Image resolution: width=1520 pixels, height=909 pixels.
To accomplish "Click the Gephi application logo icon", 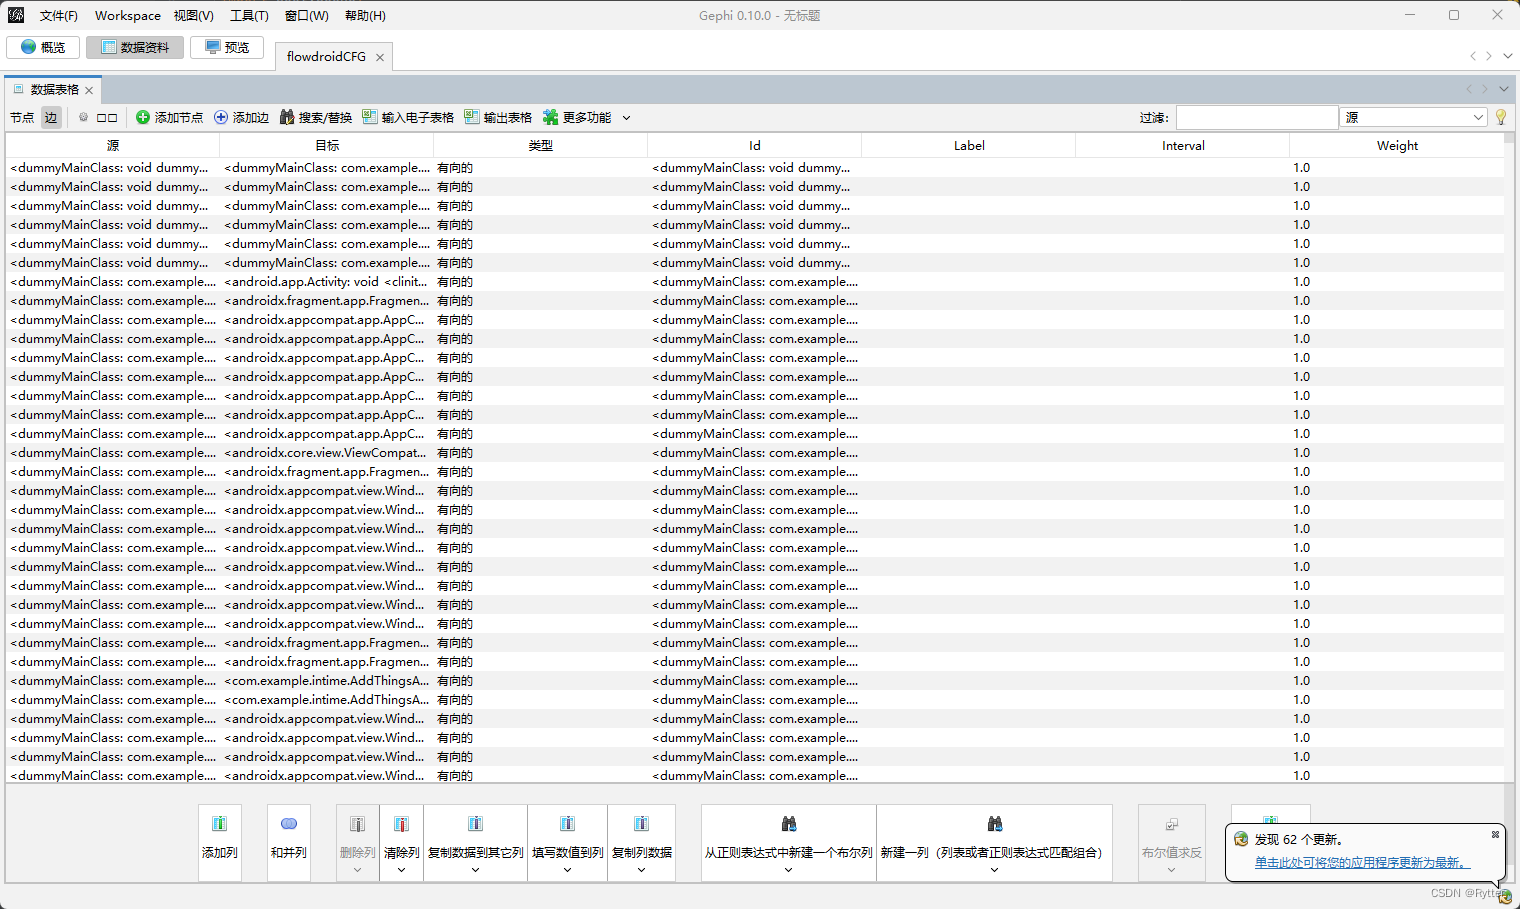I will [x=16, y=15].
